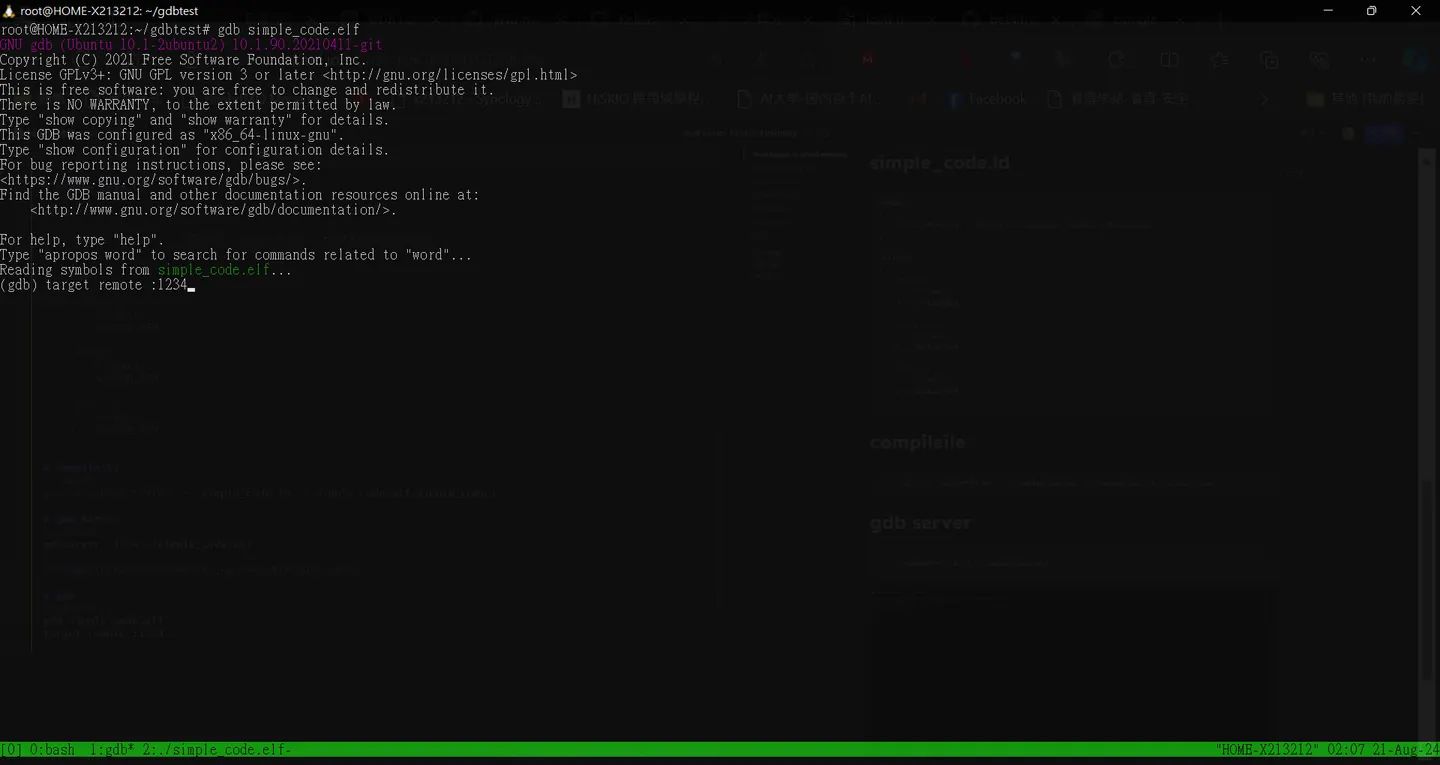Minimize the gdbtest terminal window

point(1328,11)
